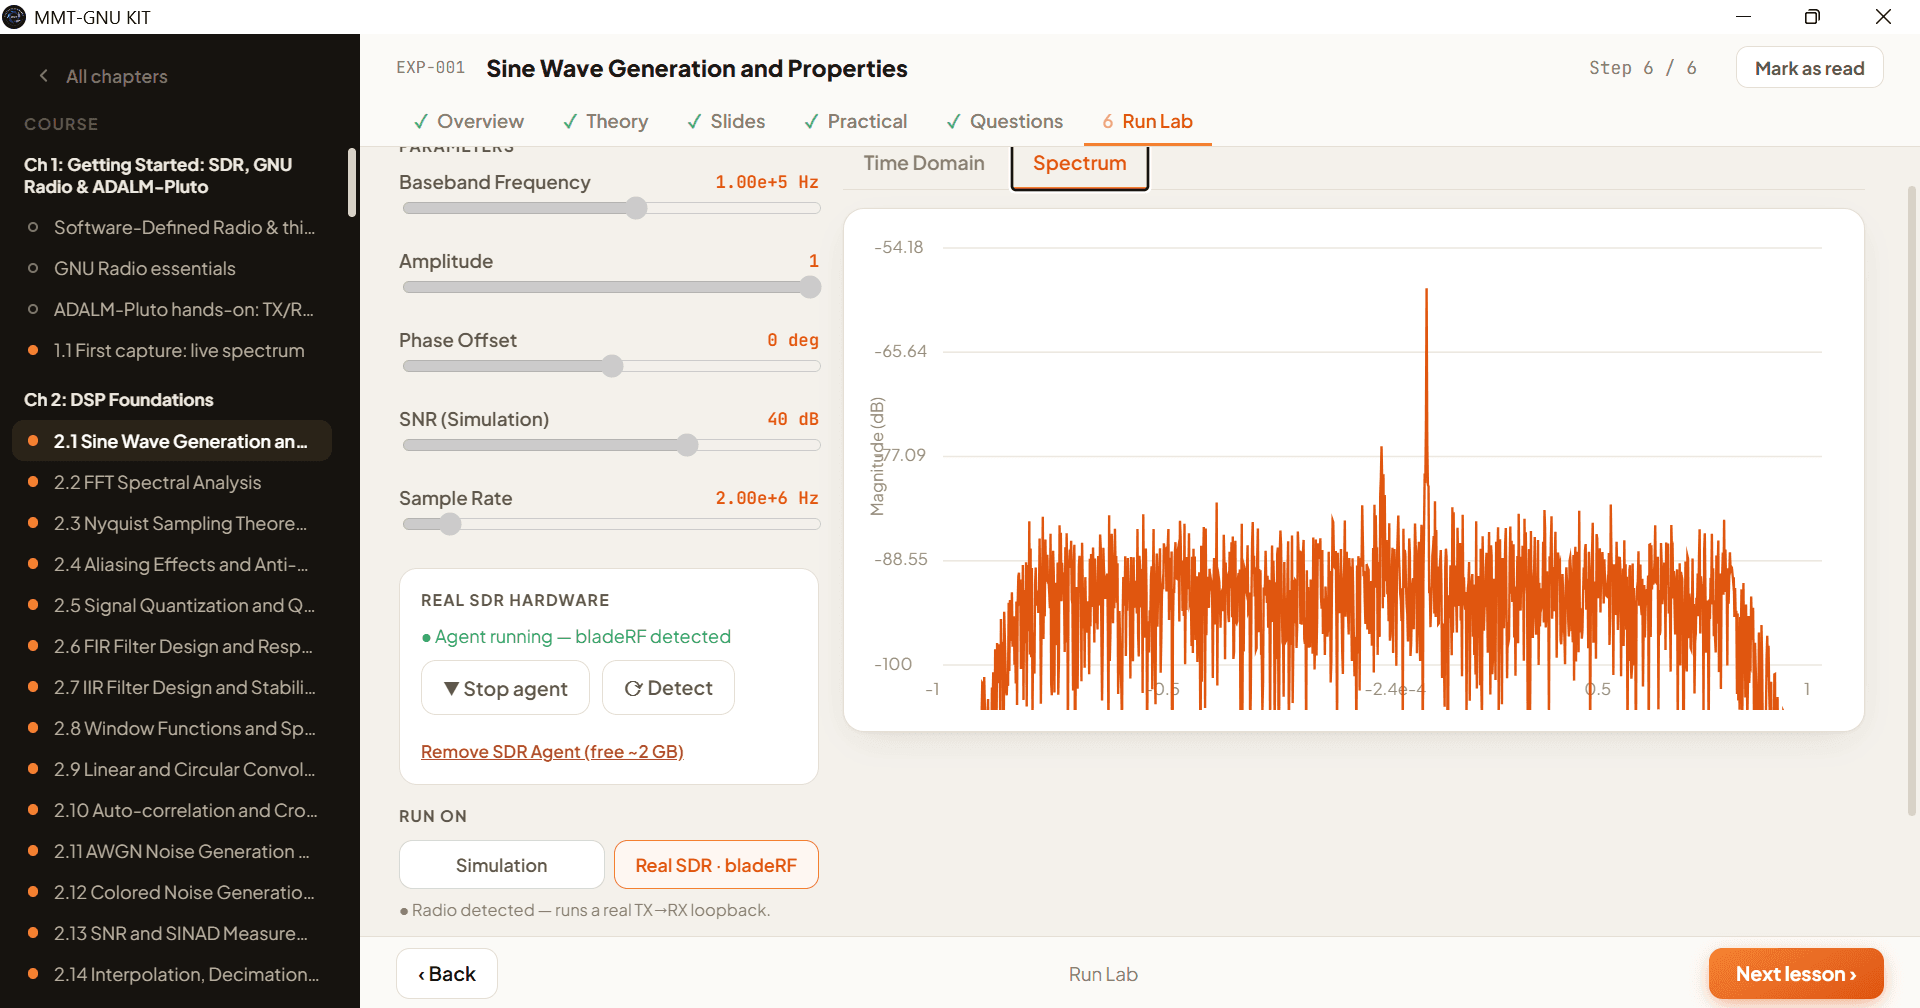The height and width of the screenshot is (1008, 1920).
Task: Open 2.12 Colored Noise Generation lesson
Action: [x=172, y=892]
